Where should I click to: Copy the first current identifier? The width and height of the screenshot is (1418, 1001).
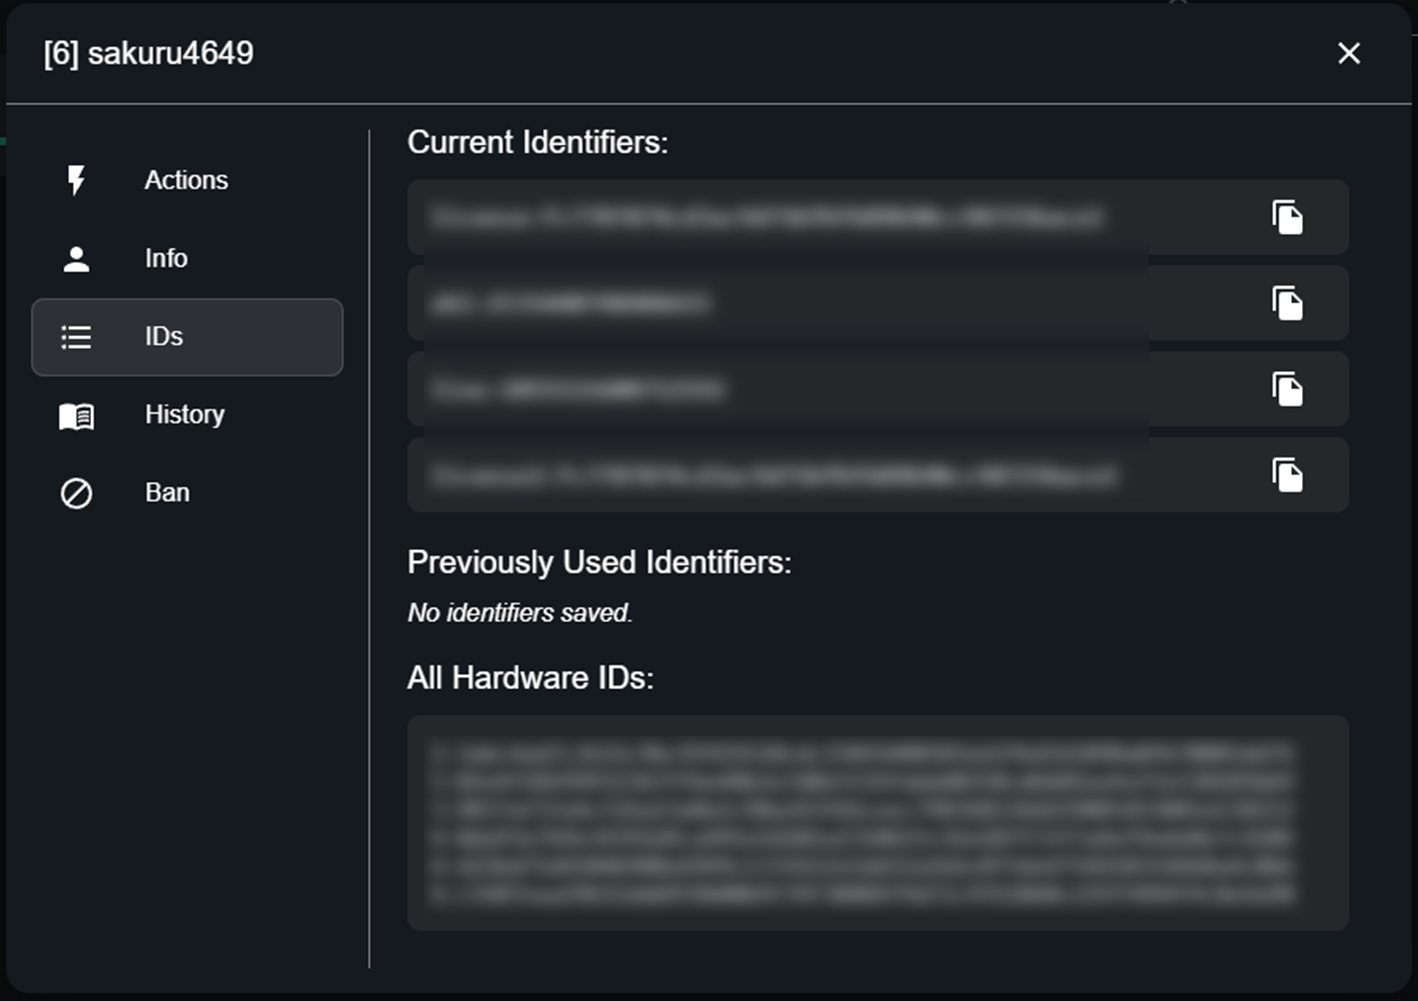[1287, 217]
